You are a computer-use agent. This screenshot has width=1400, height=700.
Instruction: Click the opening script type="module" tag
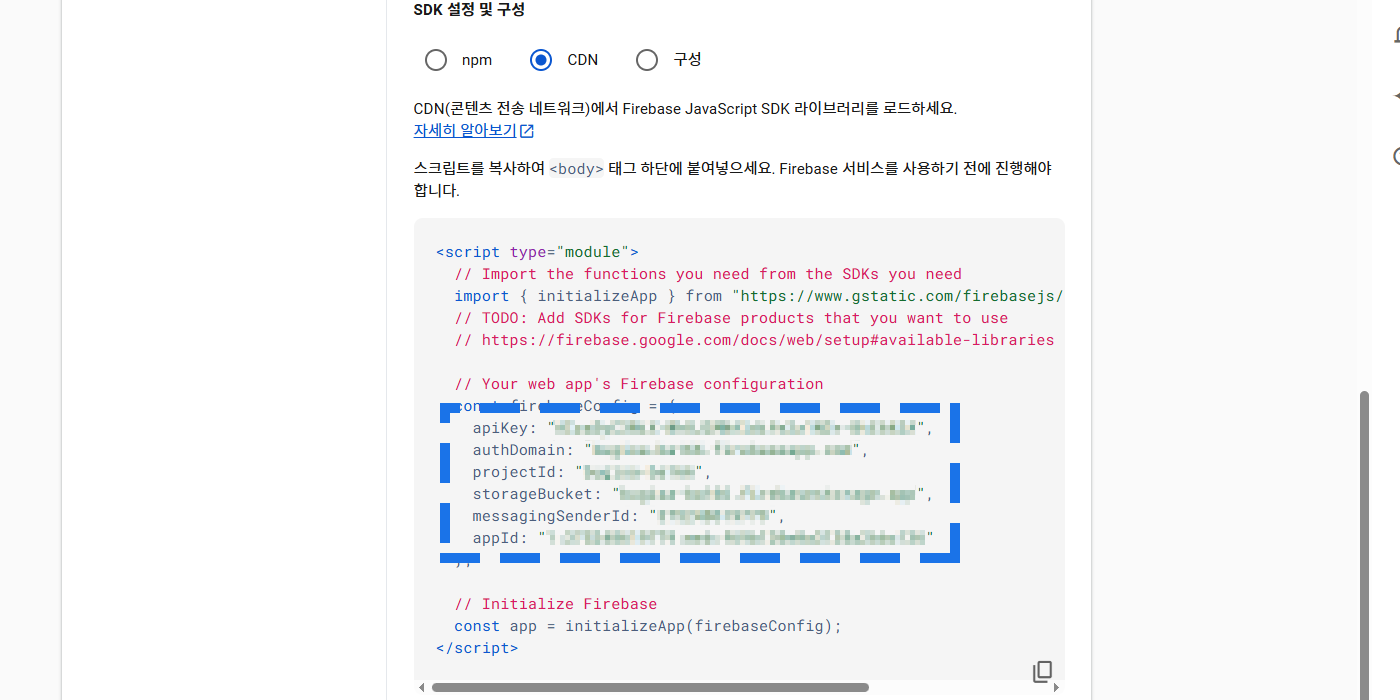(x=537, y=252)
